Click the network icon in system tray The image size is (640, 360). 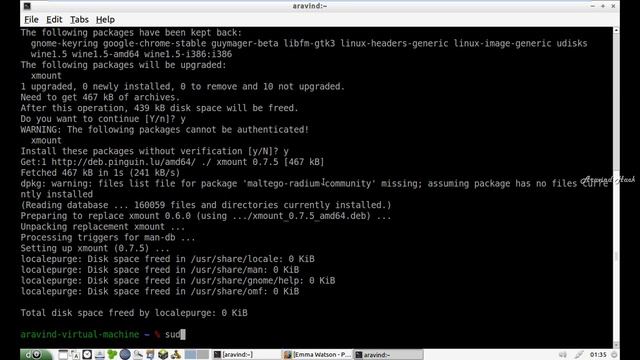click(x=579, y=355)
